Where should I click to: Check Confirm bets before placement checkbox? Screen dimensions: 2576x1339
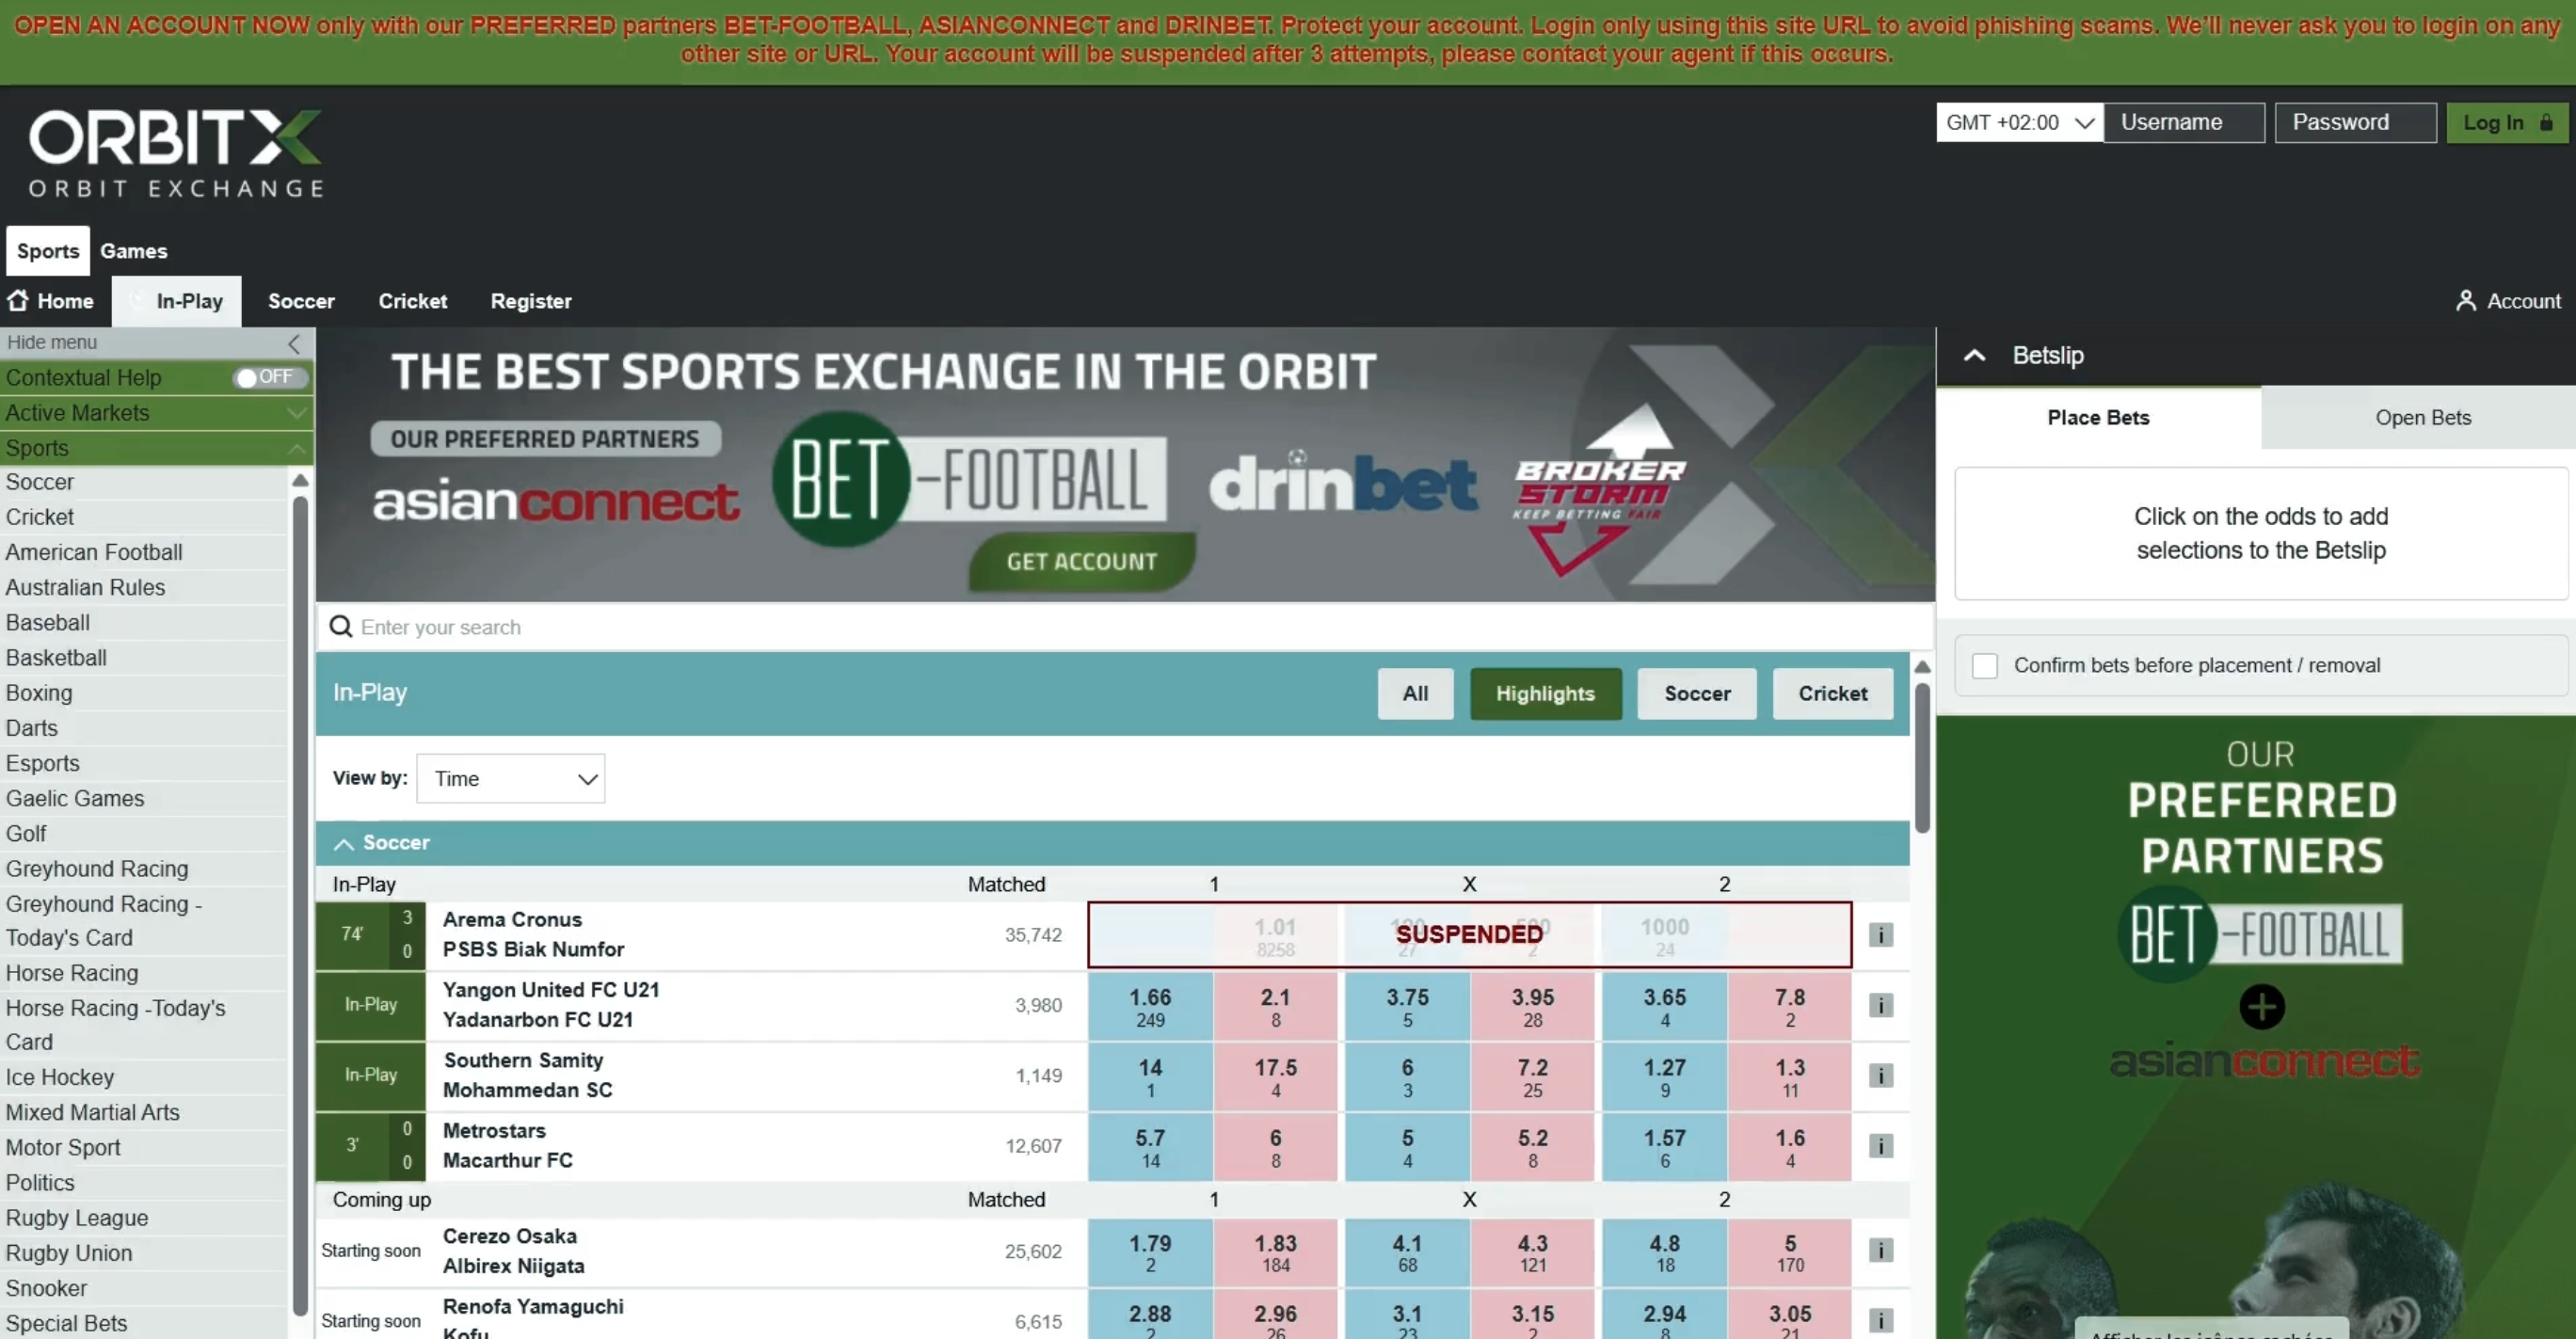point(1984,666)
